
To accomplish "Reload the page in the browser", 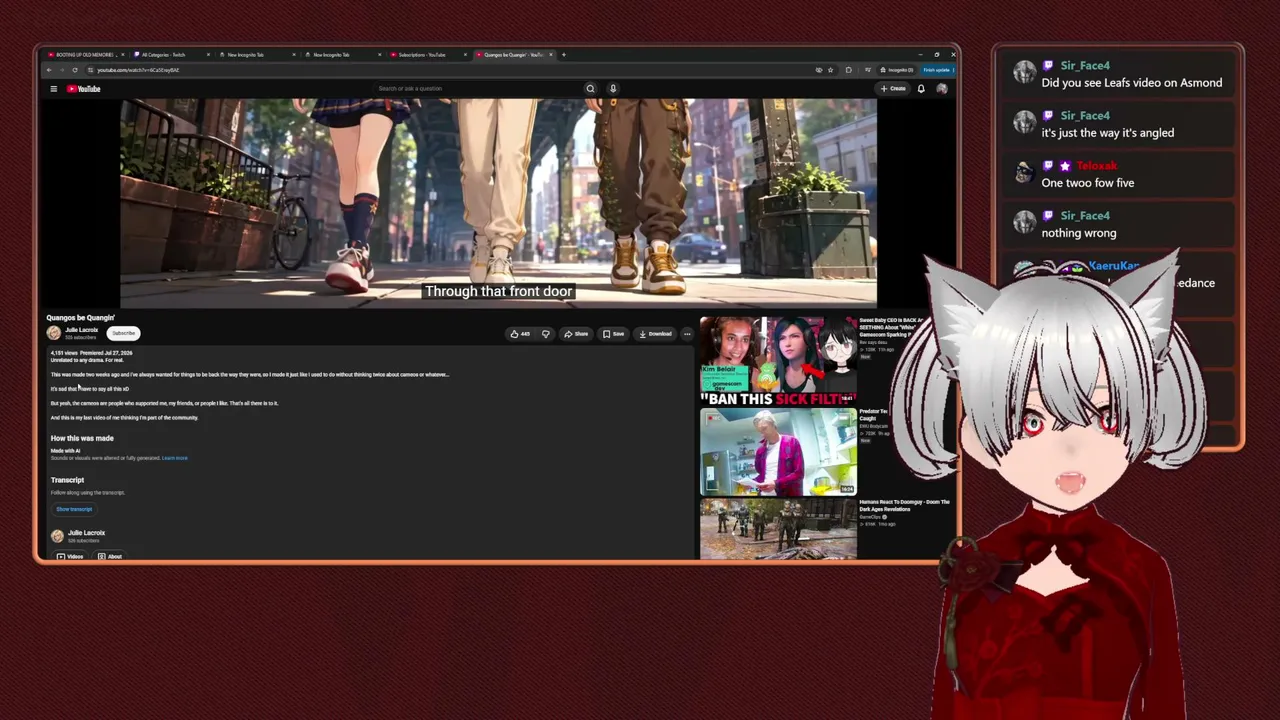I will tap(75, 70).
